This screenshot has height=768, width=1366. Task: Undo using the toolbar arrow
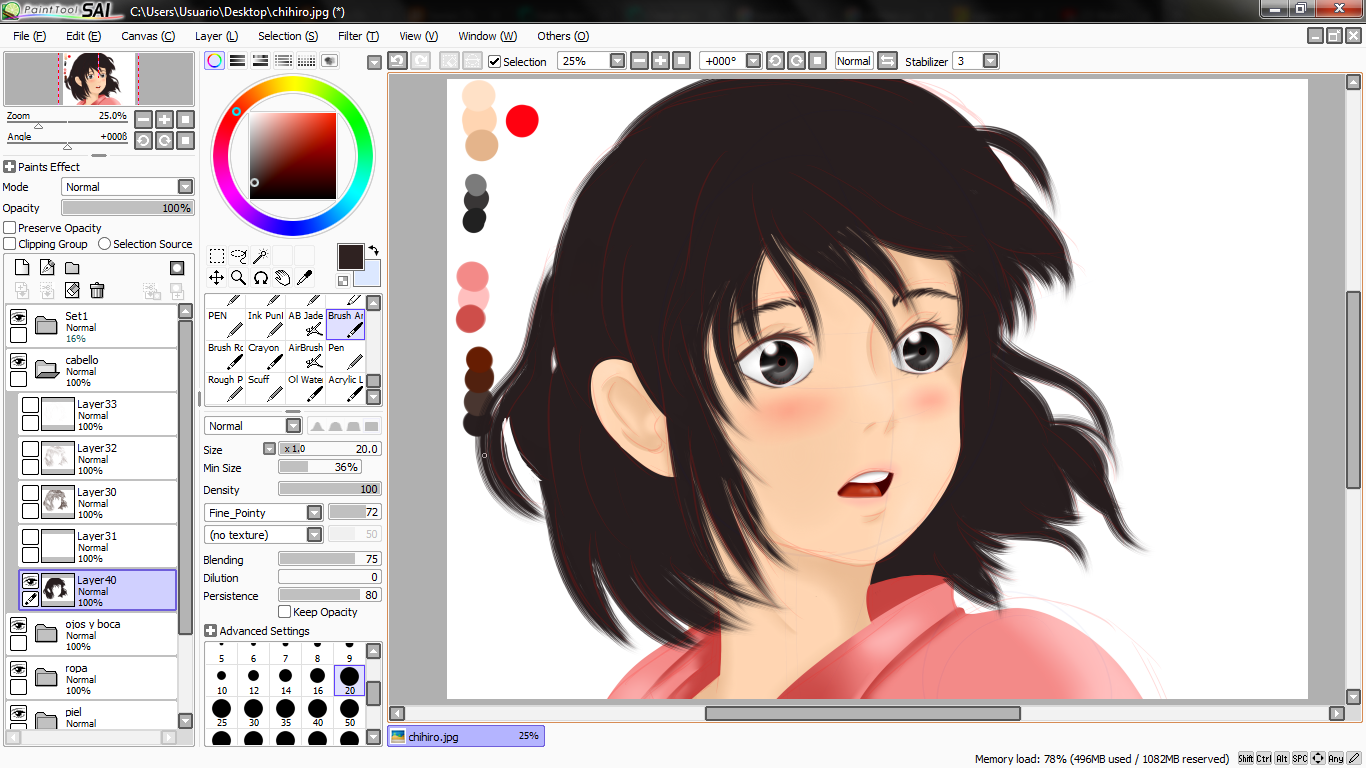point(397,61)
